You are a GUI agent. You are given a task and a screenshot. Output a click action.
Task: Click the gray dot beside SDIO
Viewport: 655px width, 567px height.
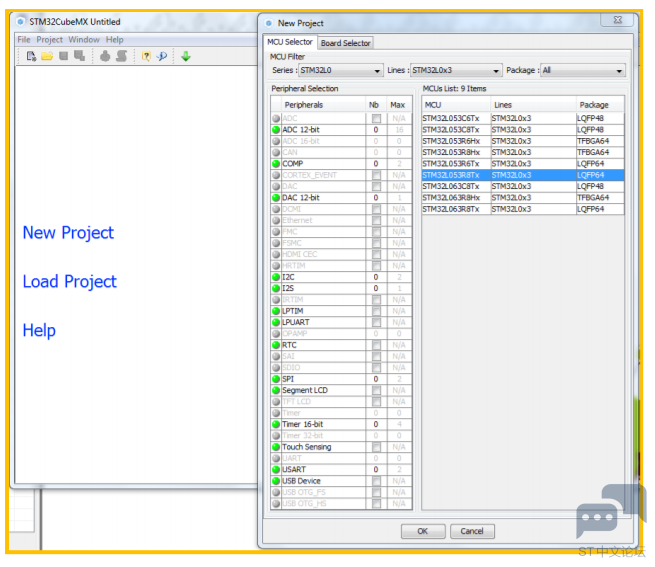tap(276, 368)
